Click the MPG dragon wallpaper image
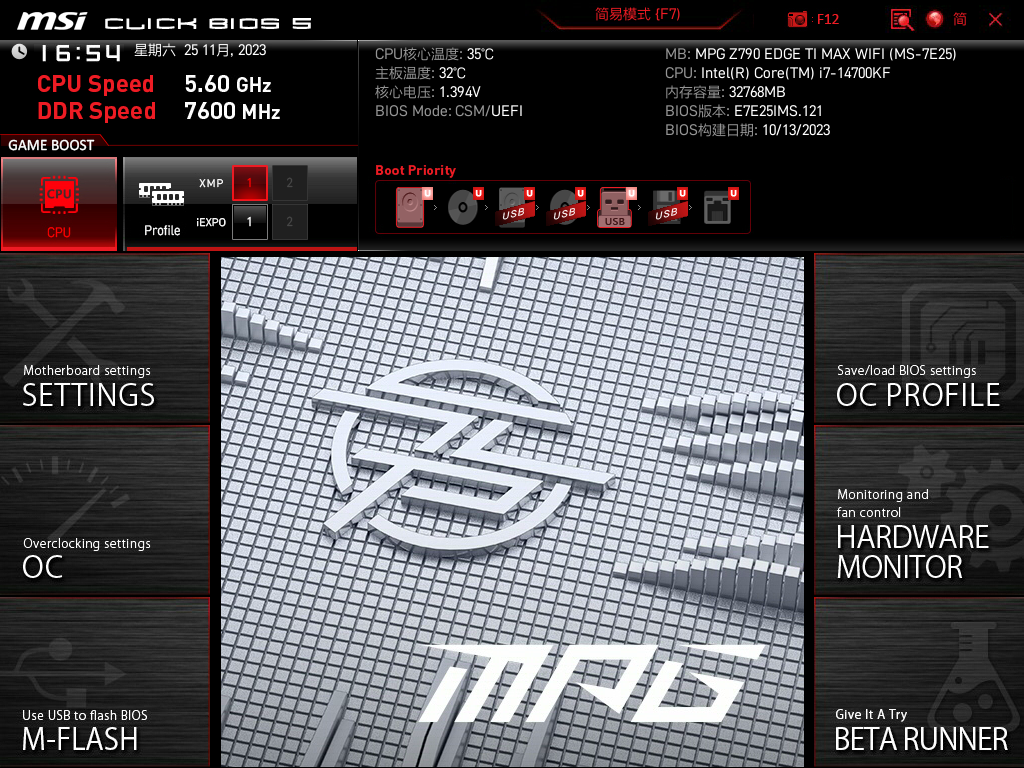The image size is (1024, 768). click(x=512, y=511)
